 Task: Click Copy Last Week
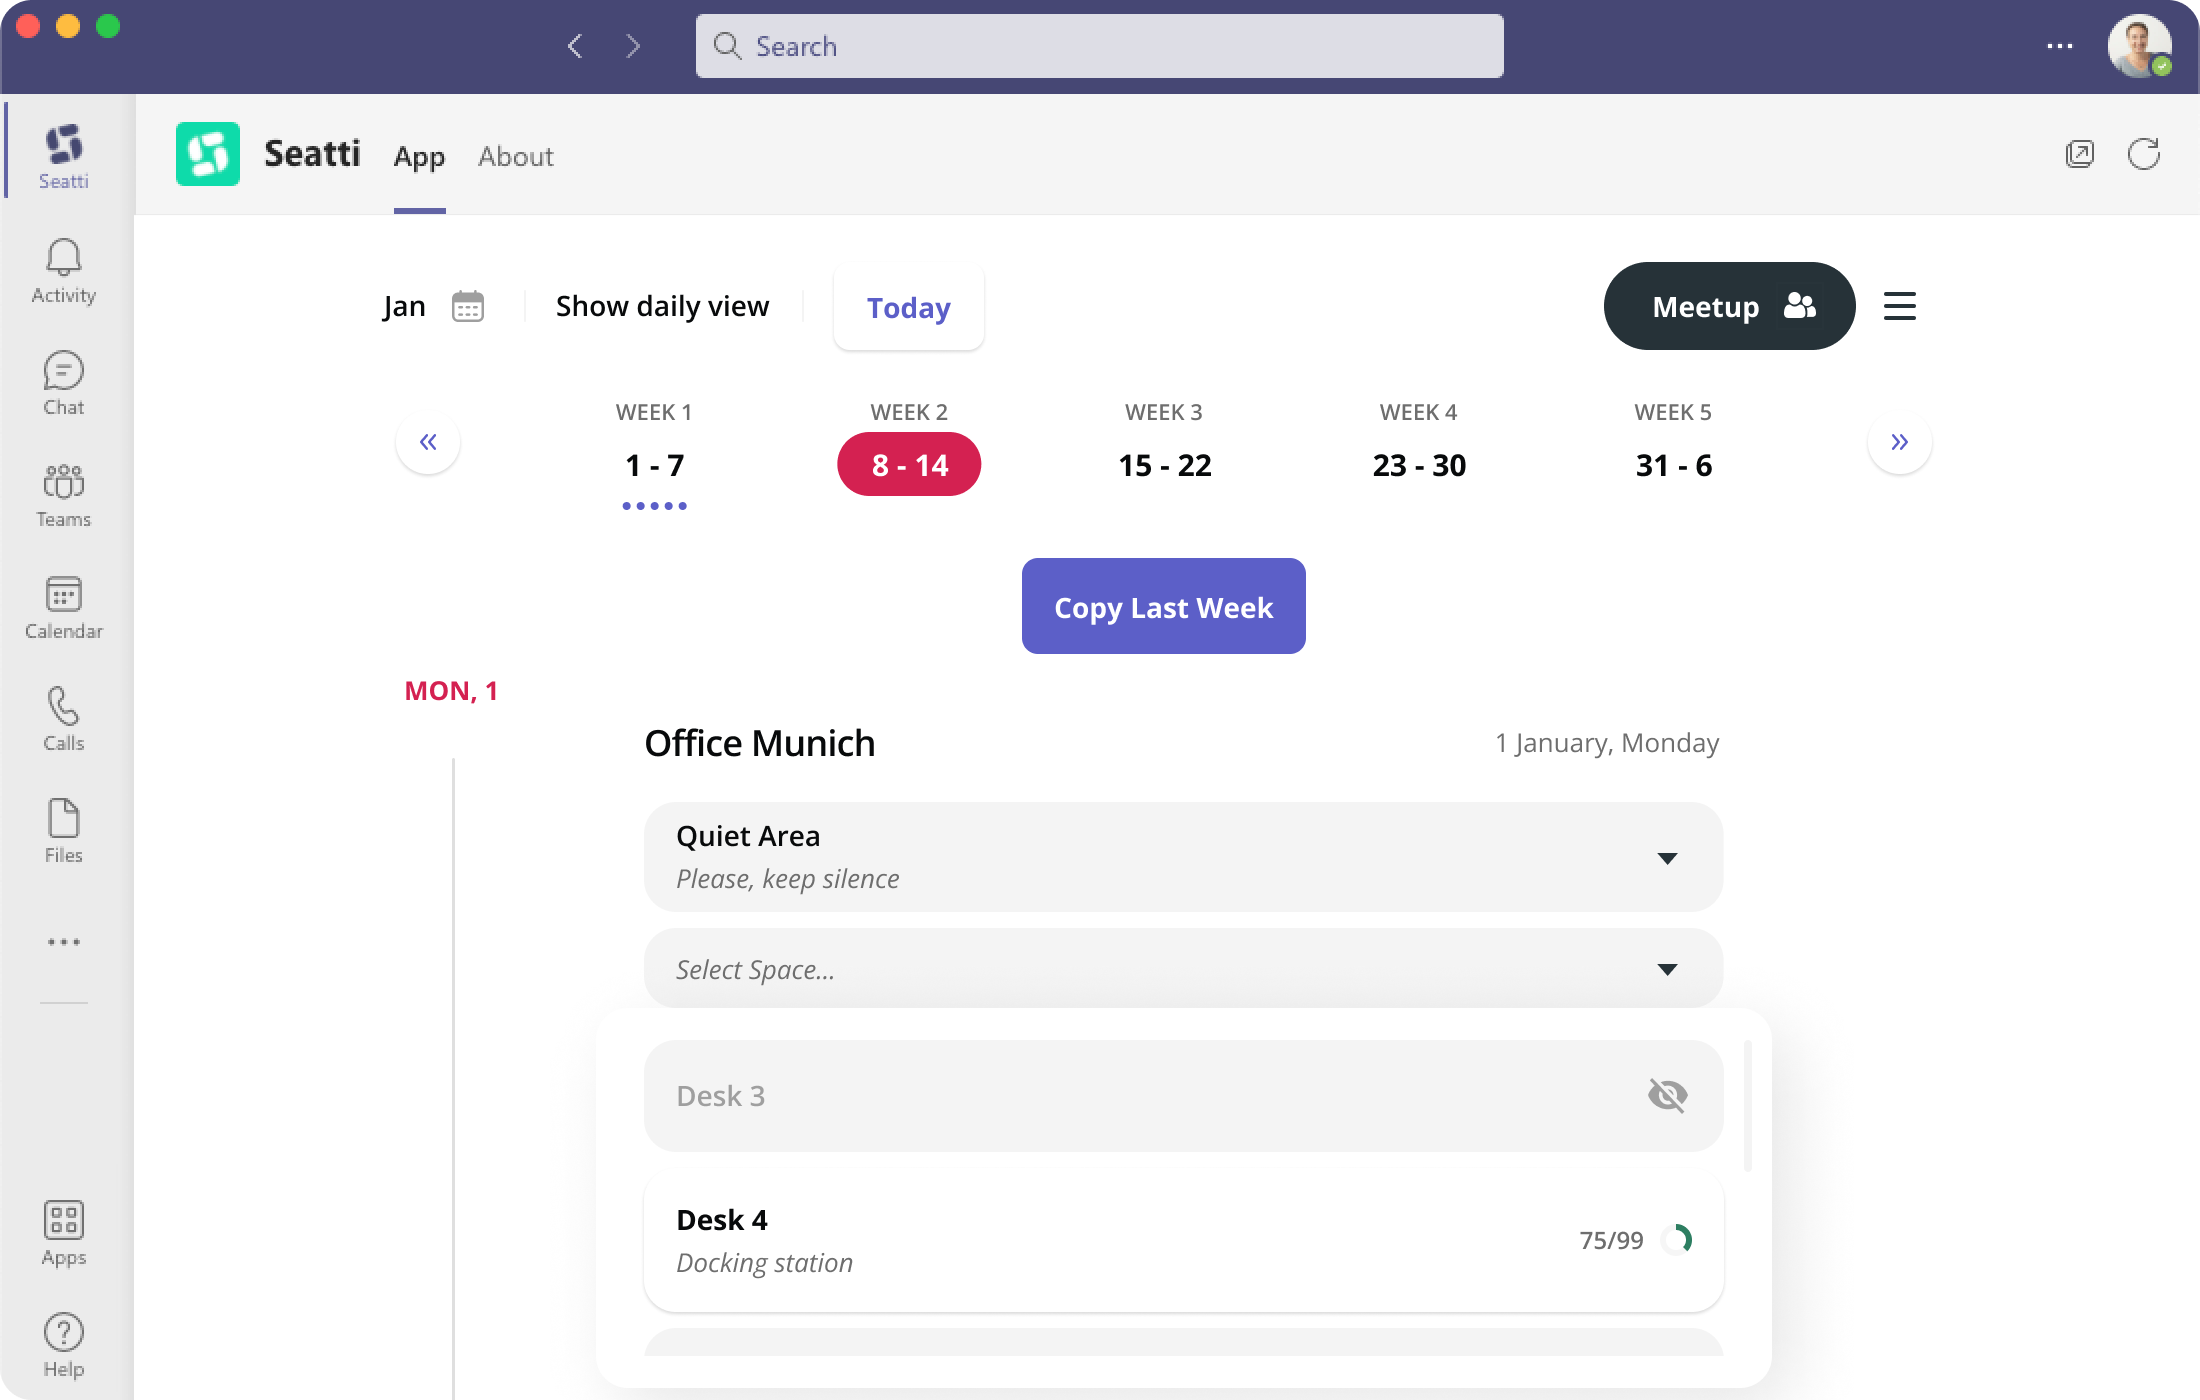[1164, 606]
